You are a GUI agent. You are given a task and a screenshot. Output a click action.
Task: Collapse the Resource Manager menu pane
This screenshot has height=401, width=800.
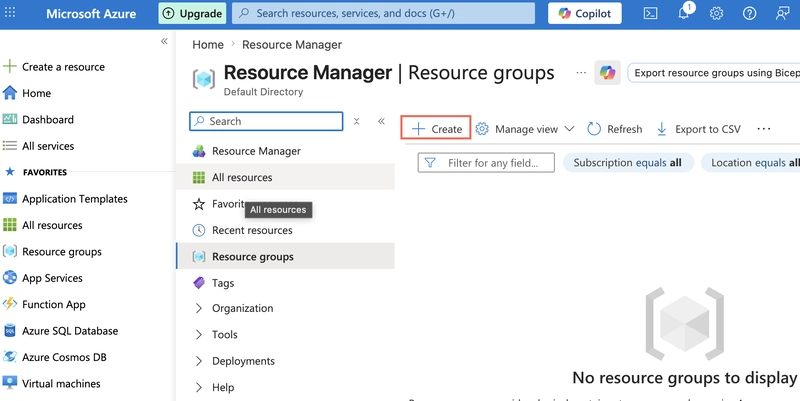pyautogui.click(x=381, y=121)
